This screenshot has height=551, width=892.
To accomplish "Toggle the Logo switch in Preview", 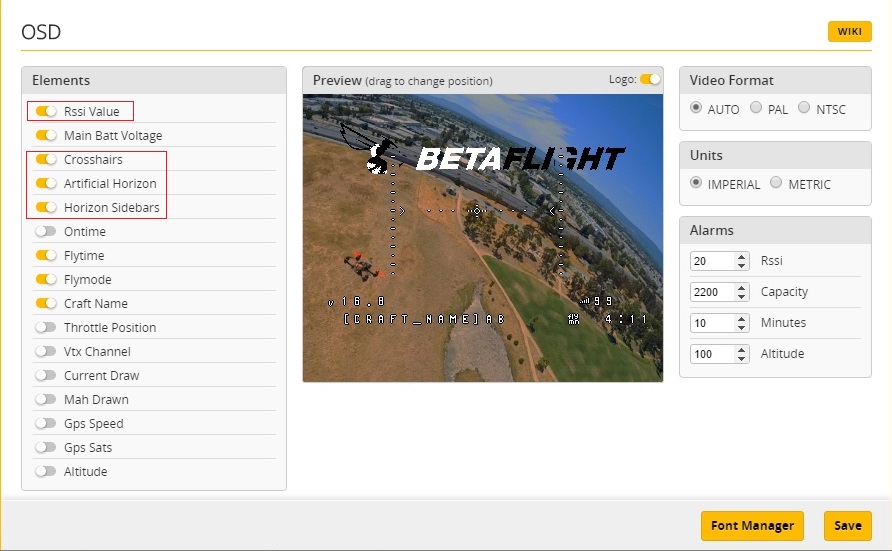I will 650,79.
